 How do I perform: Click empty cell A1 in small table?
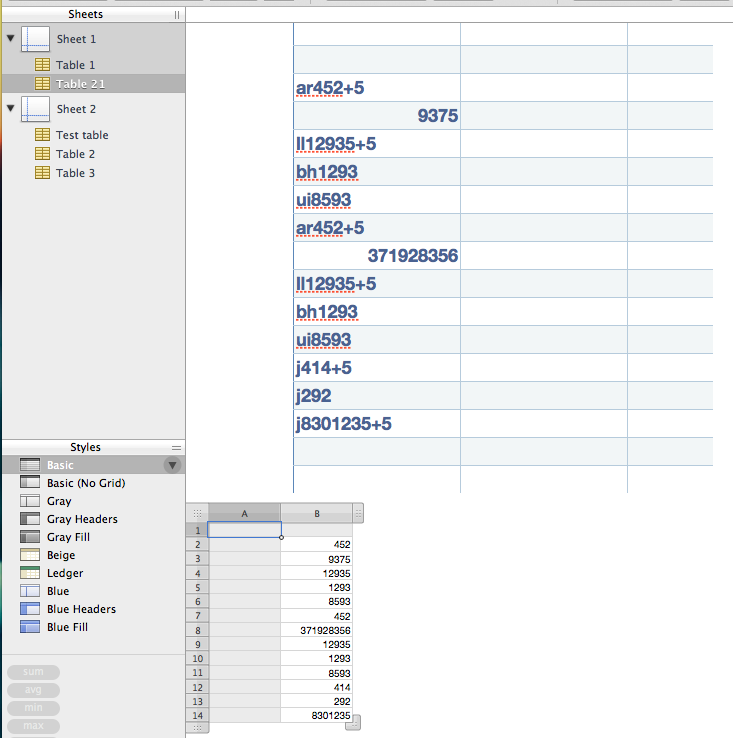click(x=244, y=530)
